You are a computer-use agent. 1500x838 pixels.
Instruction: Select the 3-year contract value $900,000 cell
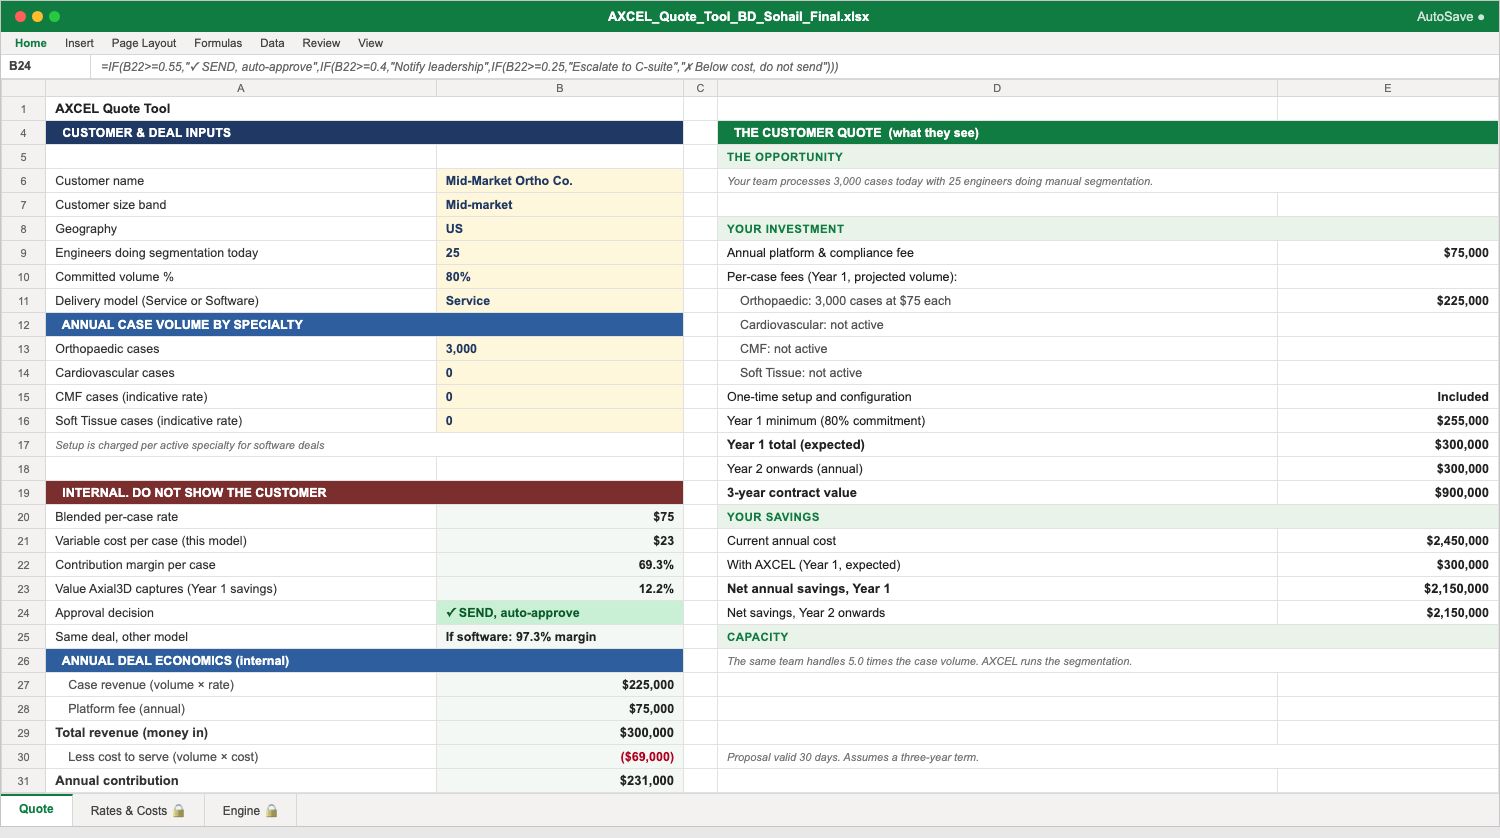click(x=1388, y=493)
